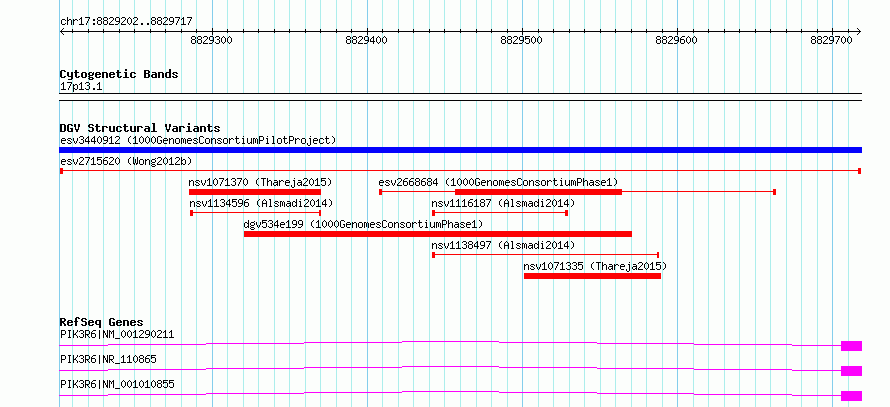890x407 pixels.
Task: Click the thick esv2668684 variant bar
Action: (538, 192)
